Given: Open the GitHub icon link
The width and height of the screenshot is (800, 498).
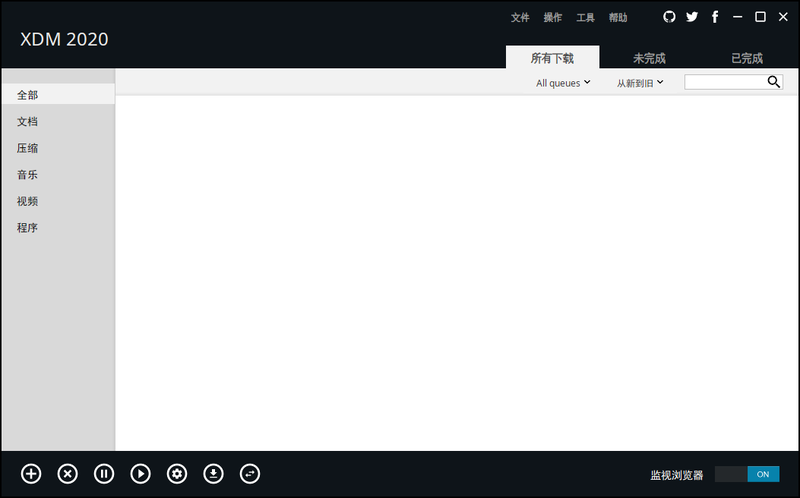Looking at the screenshot, I should [669, 17].
